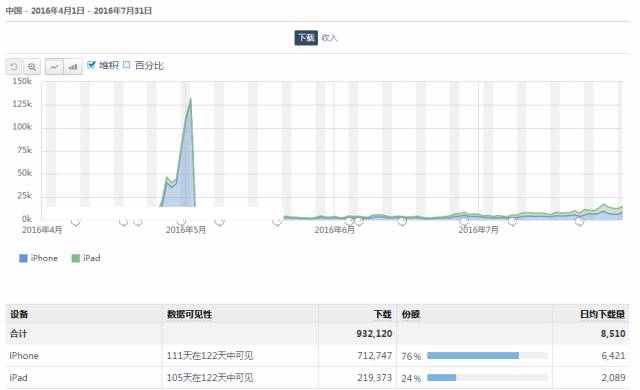
Task: Toggle the iPad legend series
Action: tap(86, 258)
